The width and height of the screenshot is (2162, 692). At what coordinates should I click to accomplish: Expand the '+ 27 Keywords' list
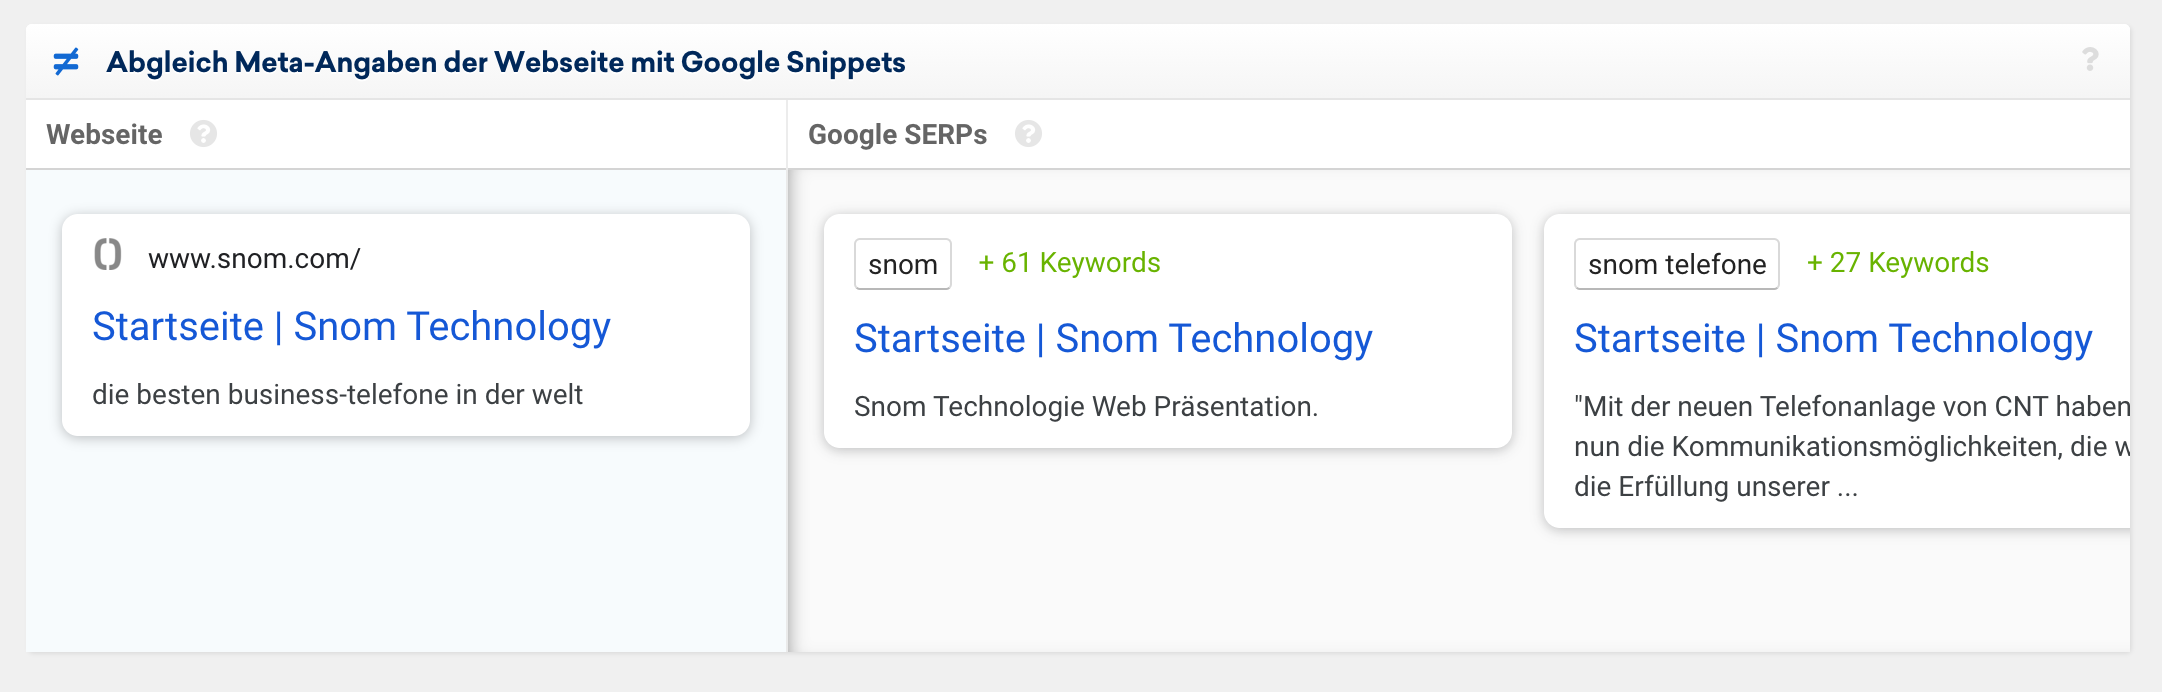1897,263
